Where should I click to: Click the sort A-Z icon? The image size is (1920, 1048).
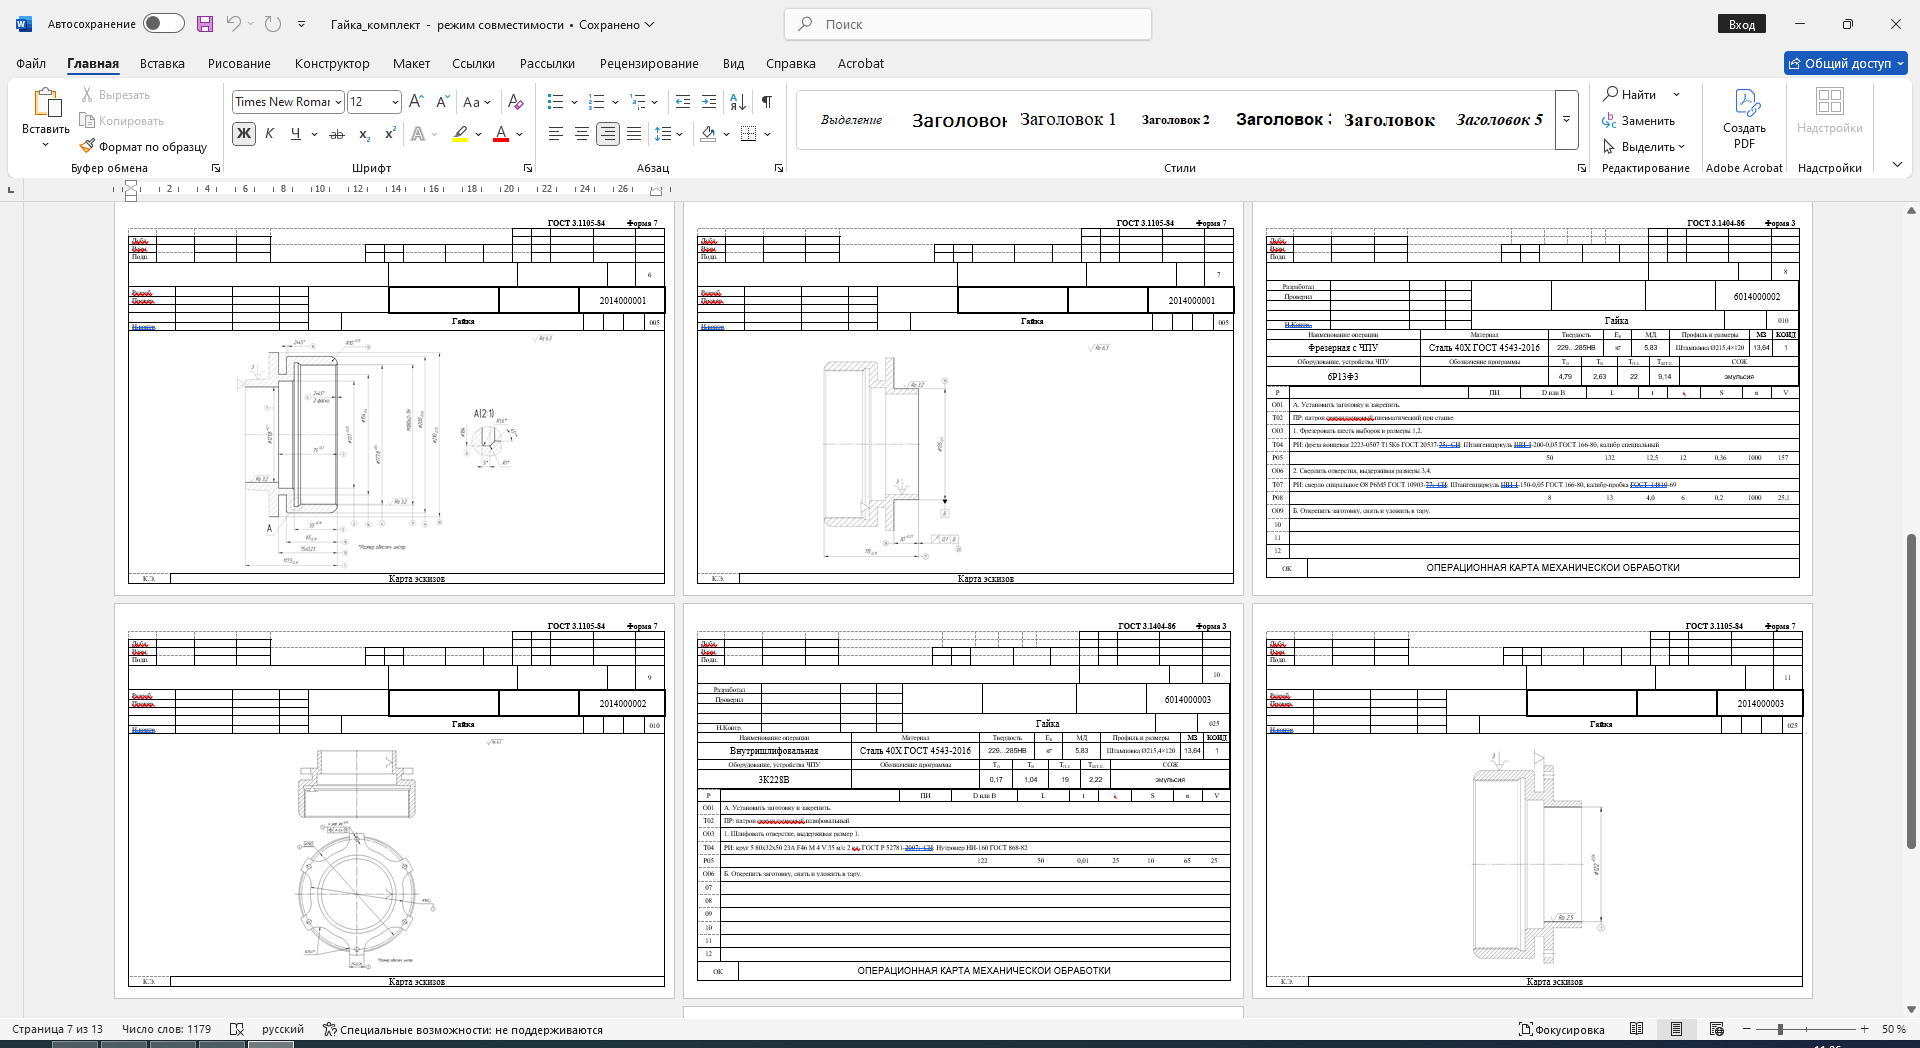tap(738, 101)
